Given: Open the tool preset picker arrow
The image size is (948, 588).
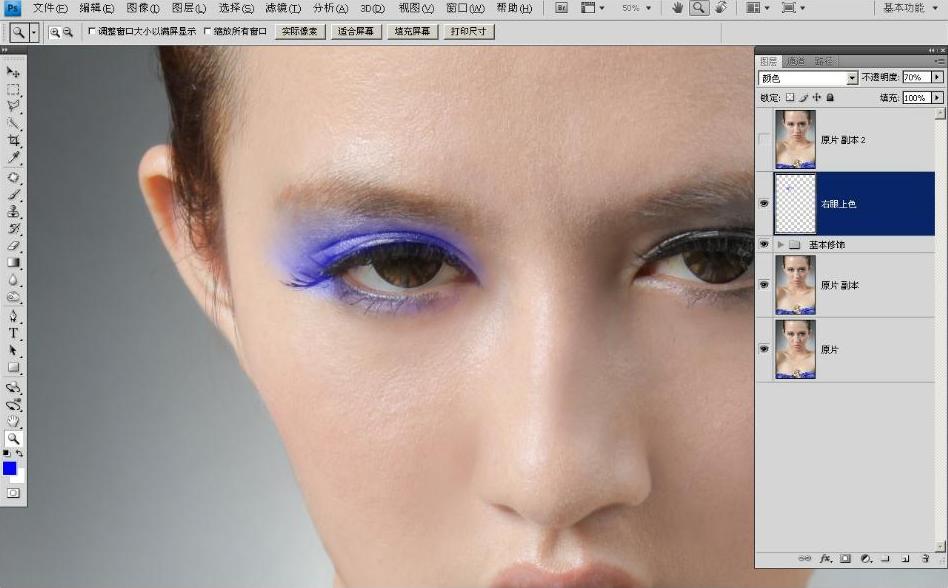Looking at the screenshot, I should (34, 32).
